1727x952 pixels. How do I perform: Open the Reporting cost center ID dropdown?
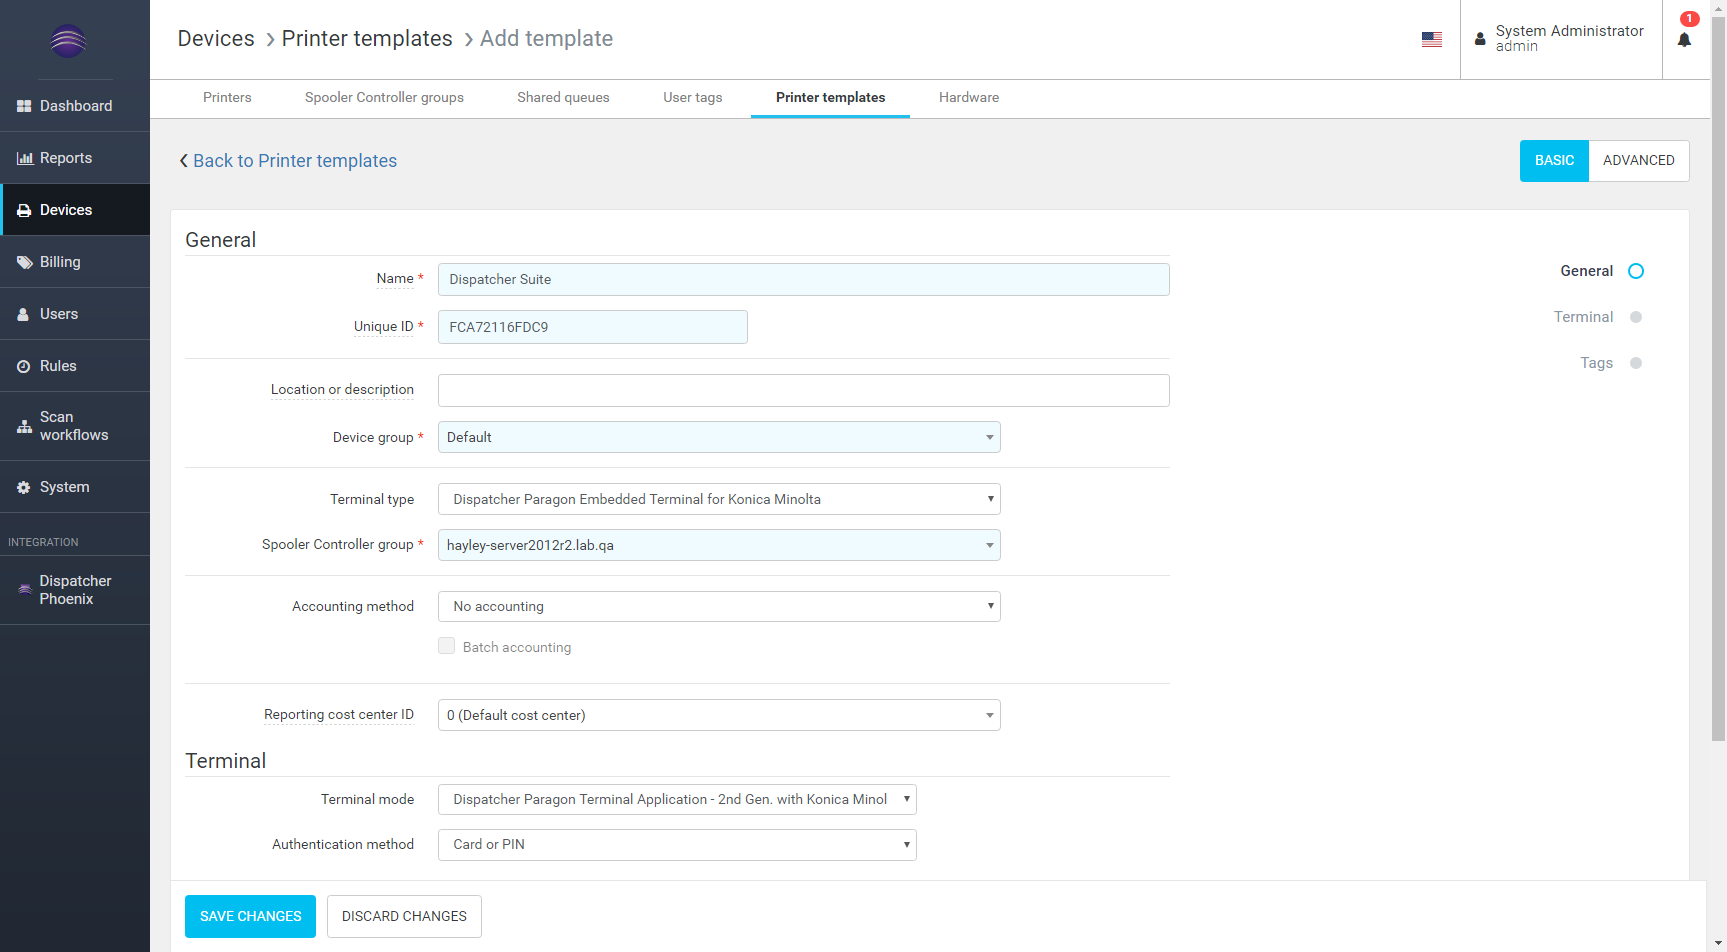tap(719, 715)
